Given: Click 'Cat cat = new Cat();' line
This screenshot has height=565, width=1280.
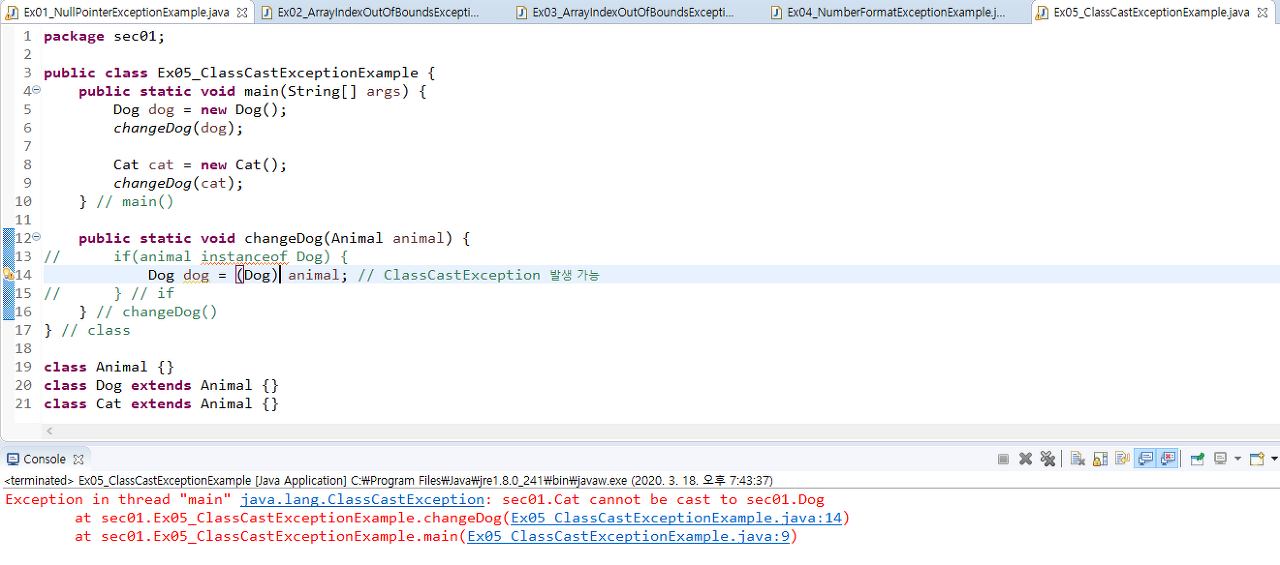Looking at the screenshot, I should tap(200, 164).
